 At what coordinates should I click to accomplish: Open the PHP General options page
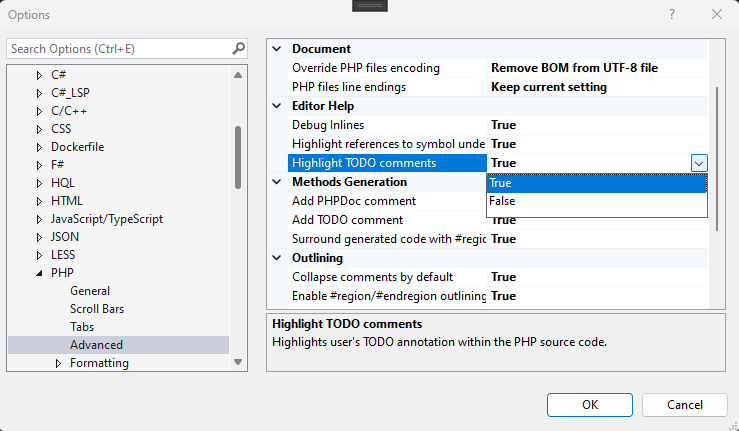coord(90,291)
